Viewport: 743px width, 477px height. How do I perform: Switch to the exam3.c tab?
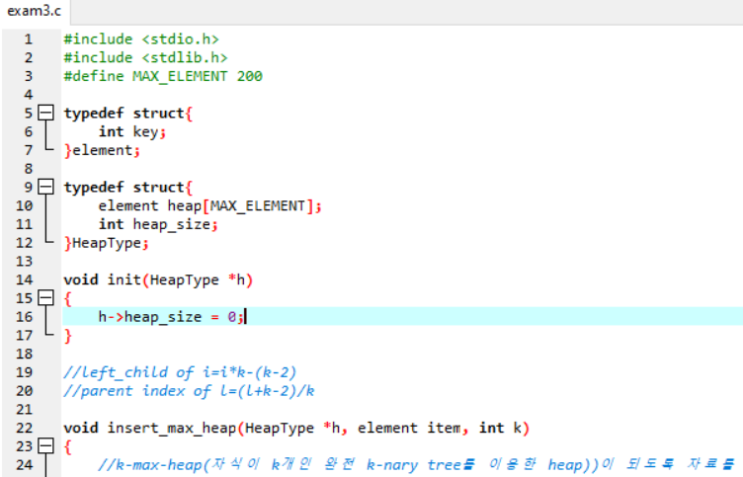click(34, 10)
